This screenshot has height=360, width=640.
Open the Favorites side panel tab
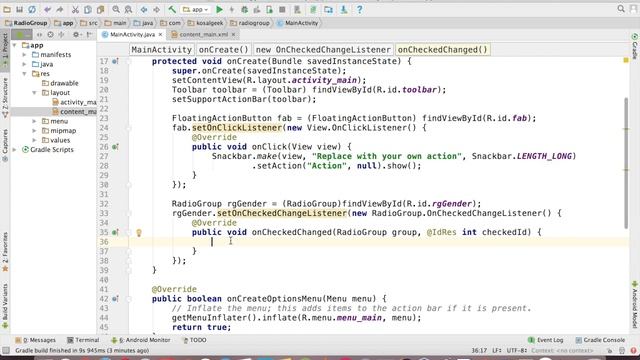click(5, 252)
